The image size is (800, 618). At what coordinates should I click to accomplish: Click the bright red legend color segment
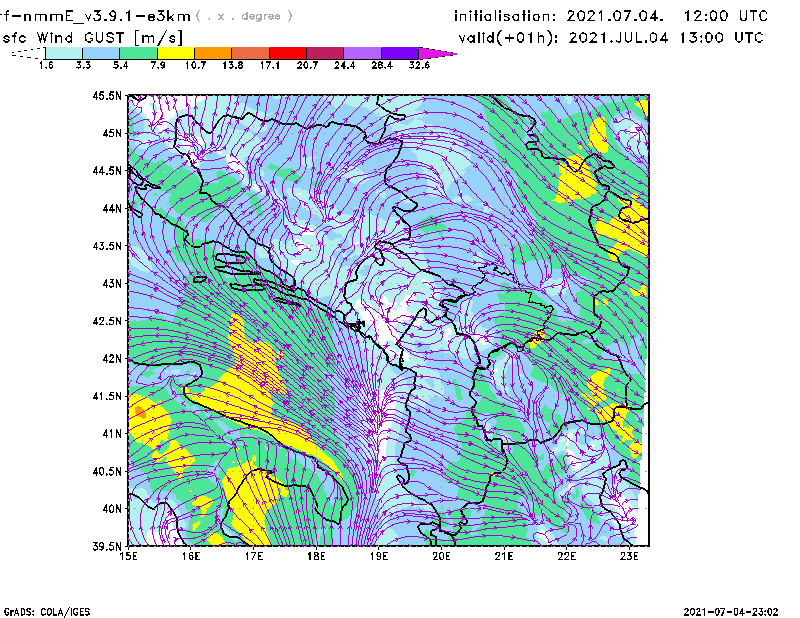pyautogui.click(x=288, y=53)
